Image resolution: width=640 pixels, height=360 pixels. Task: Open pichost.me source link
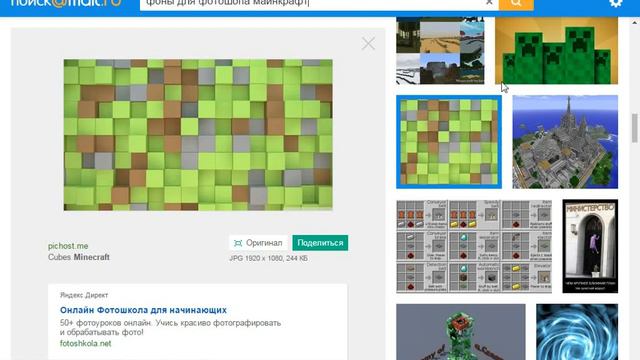68,246
